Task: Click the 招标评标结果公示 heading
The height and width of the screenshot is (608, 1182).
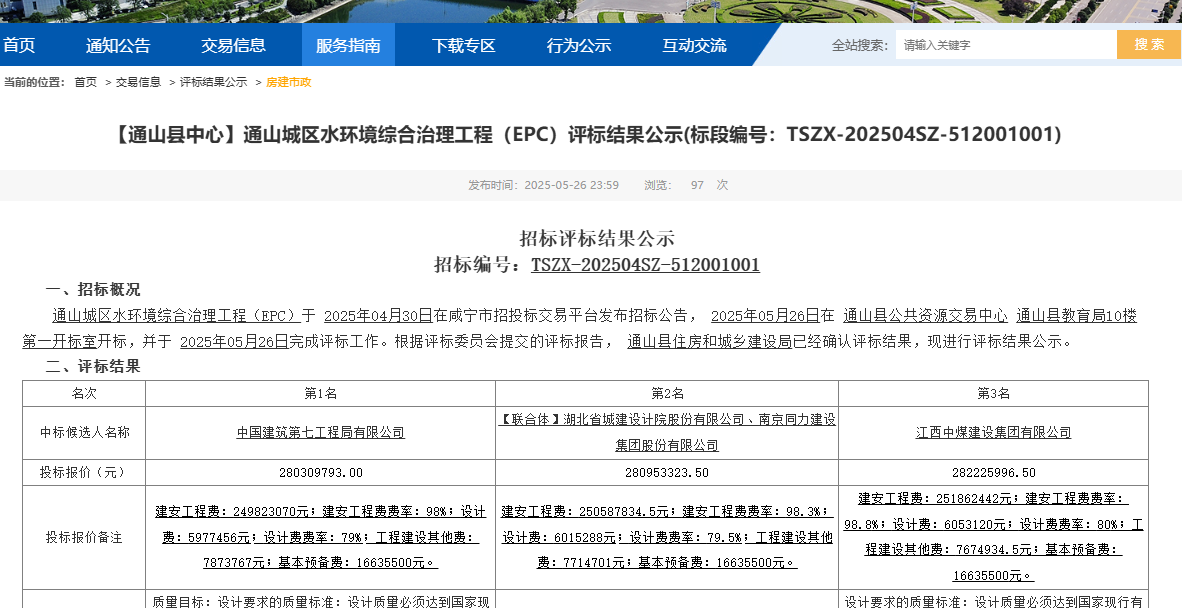Action: [x=597, y=239]
